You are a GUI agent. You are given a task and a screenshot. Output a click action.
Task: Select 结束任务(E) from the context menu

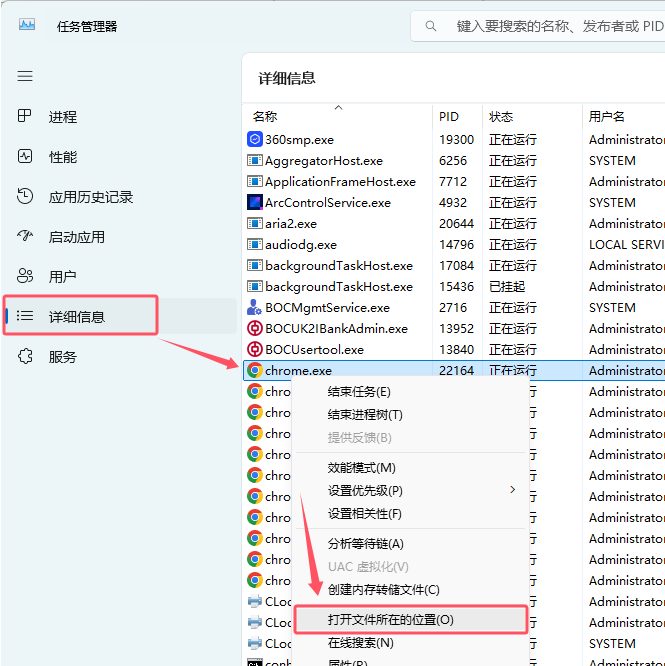pos(359,392)
